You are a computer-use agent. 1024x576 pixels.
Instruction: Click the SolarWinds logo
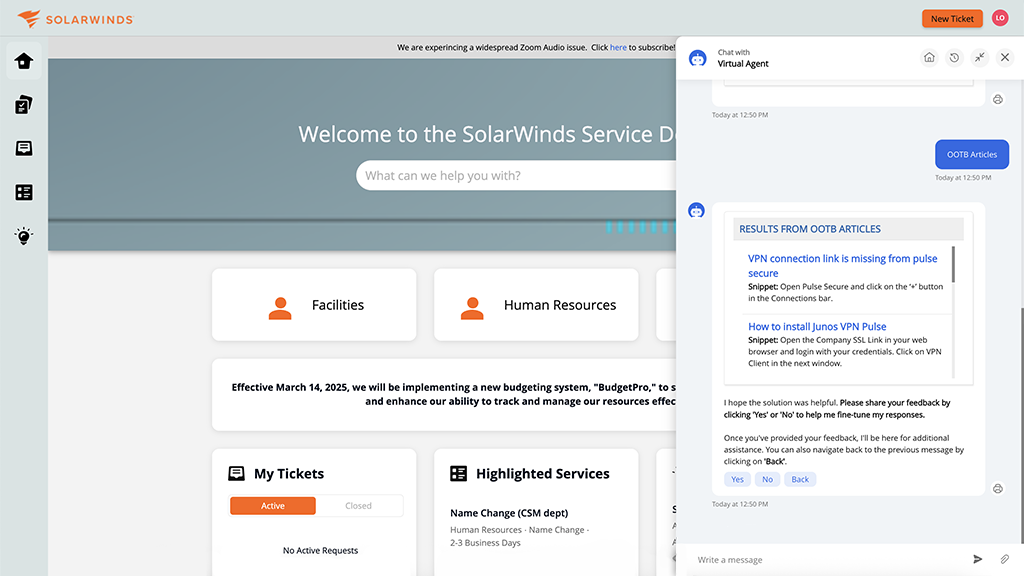click(75, 19)
